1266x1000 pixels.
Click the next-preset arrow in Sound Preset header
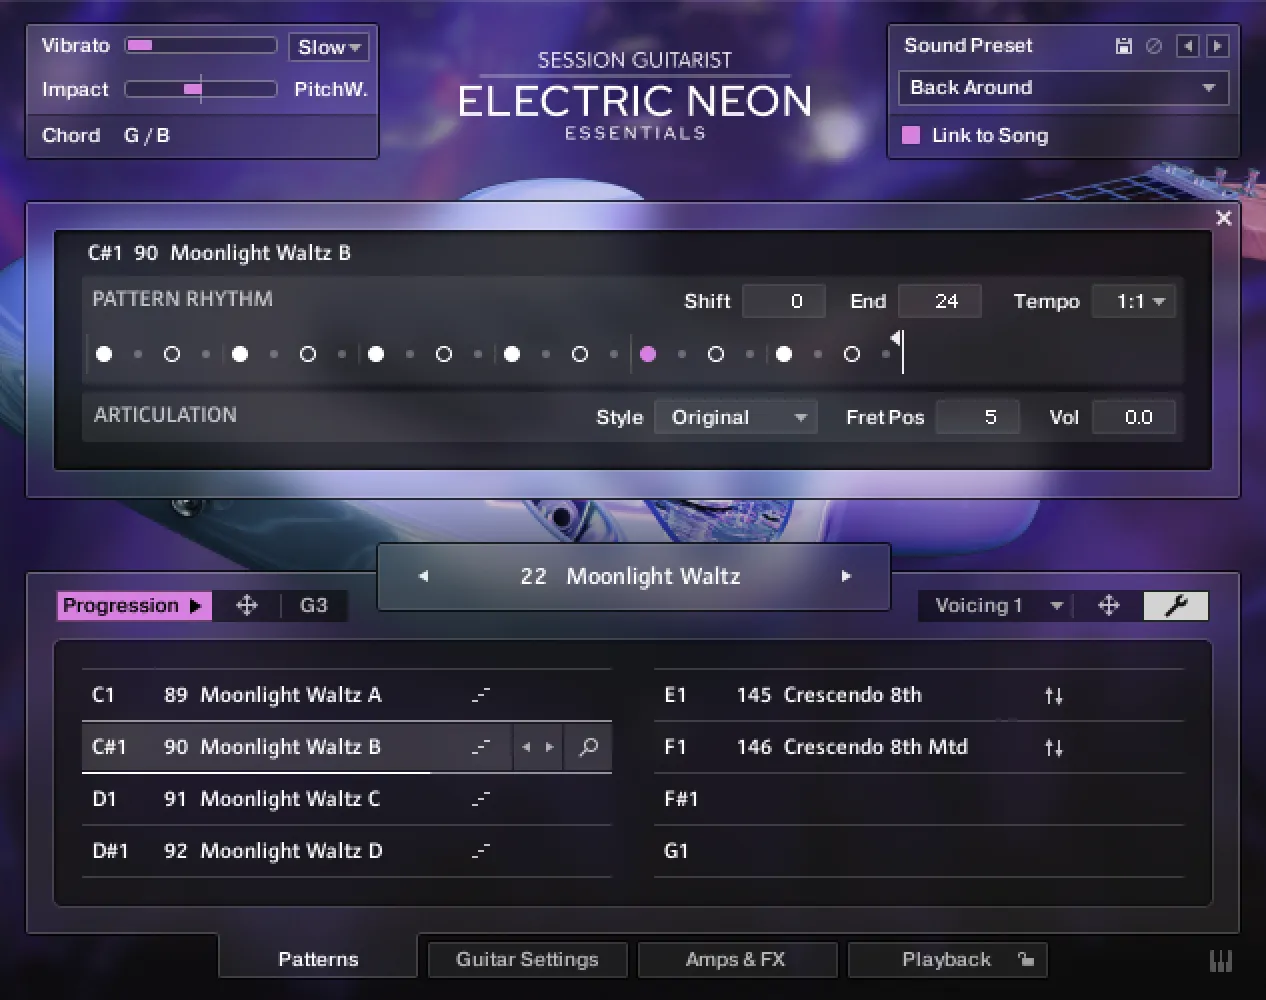pos(1216,45)
